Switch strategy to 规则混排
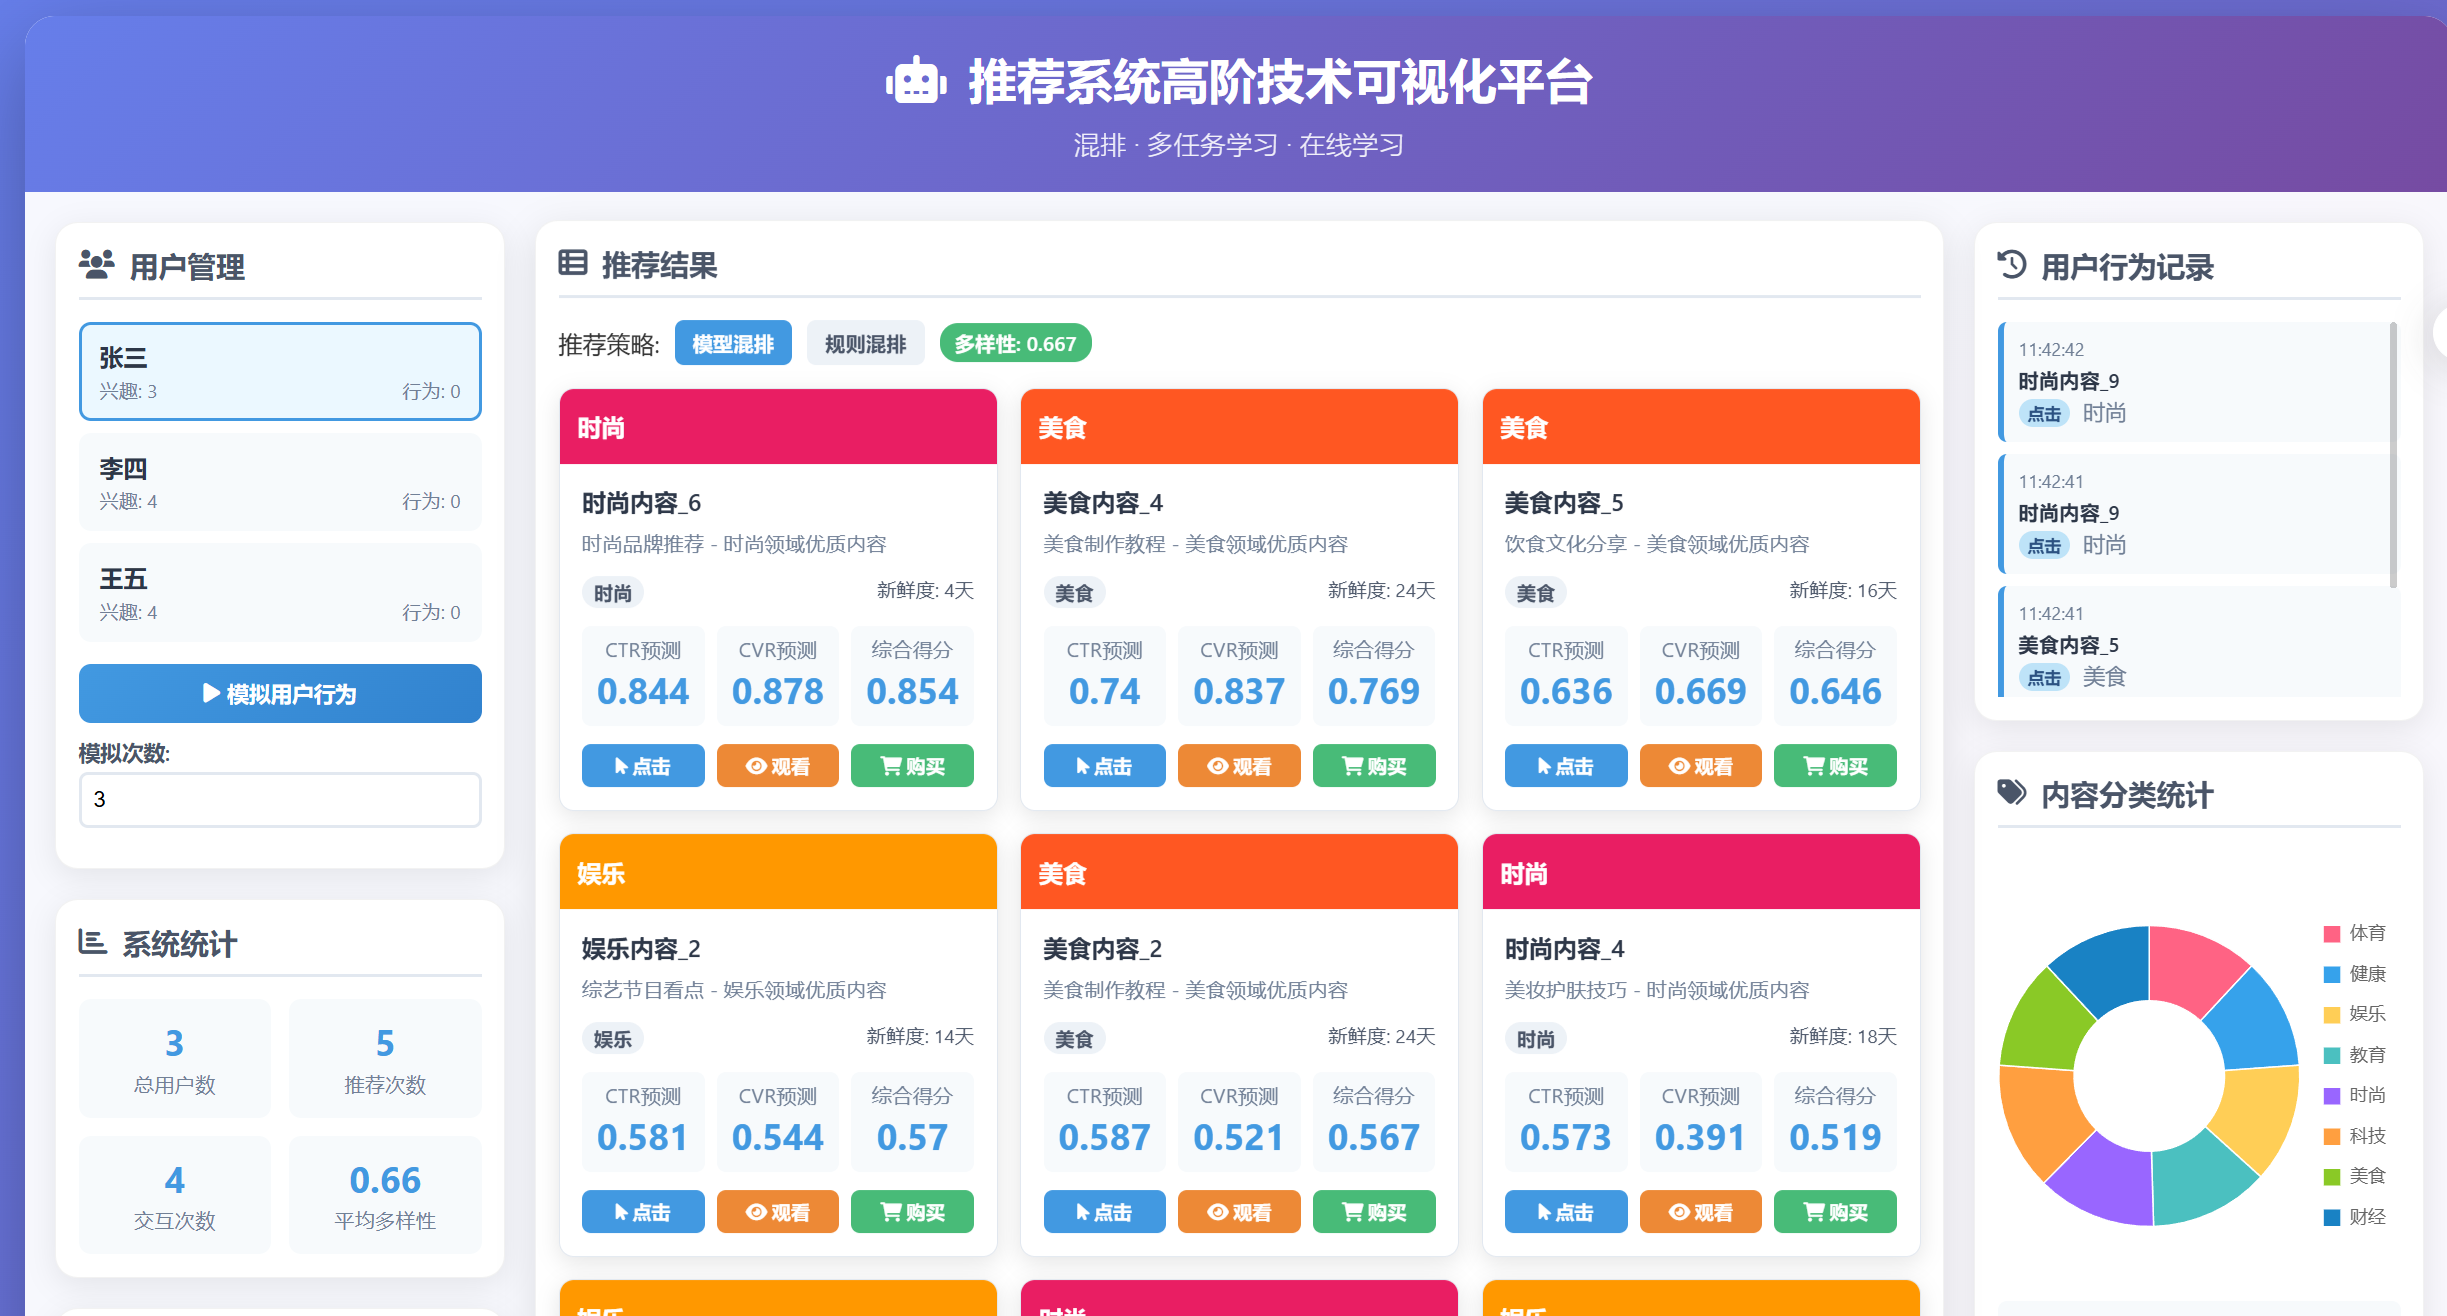 (x=865, y=344)
